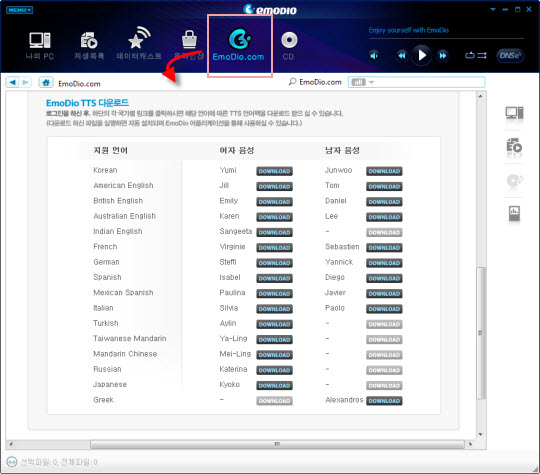Click the status bar sync icon
Screen dimensions: 540x474
[12, 462]
